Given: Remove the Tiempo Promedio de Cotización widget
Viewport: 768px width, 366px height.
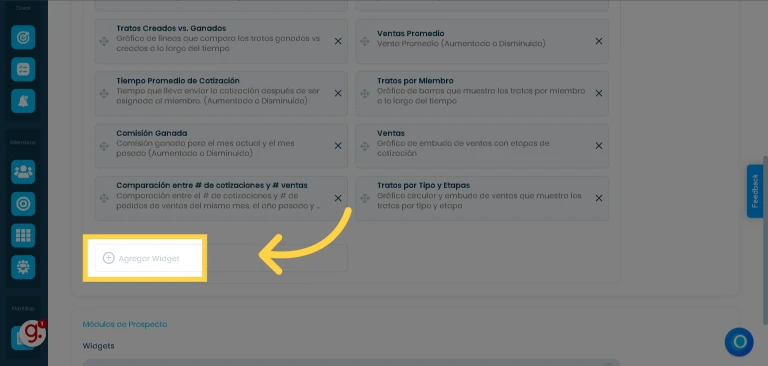Looking at the screenshot, I should (x=338, y=93).
